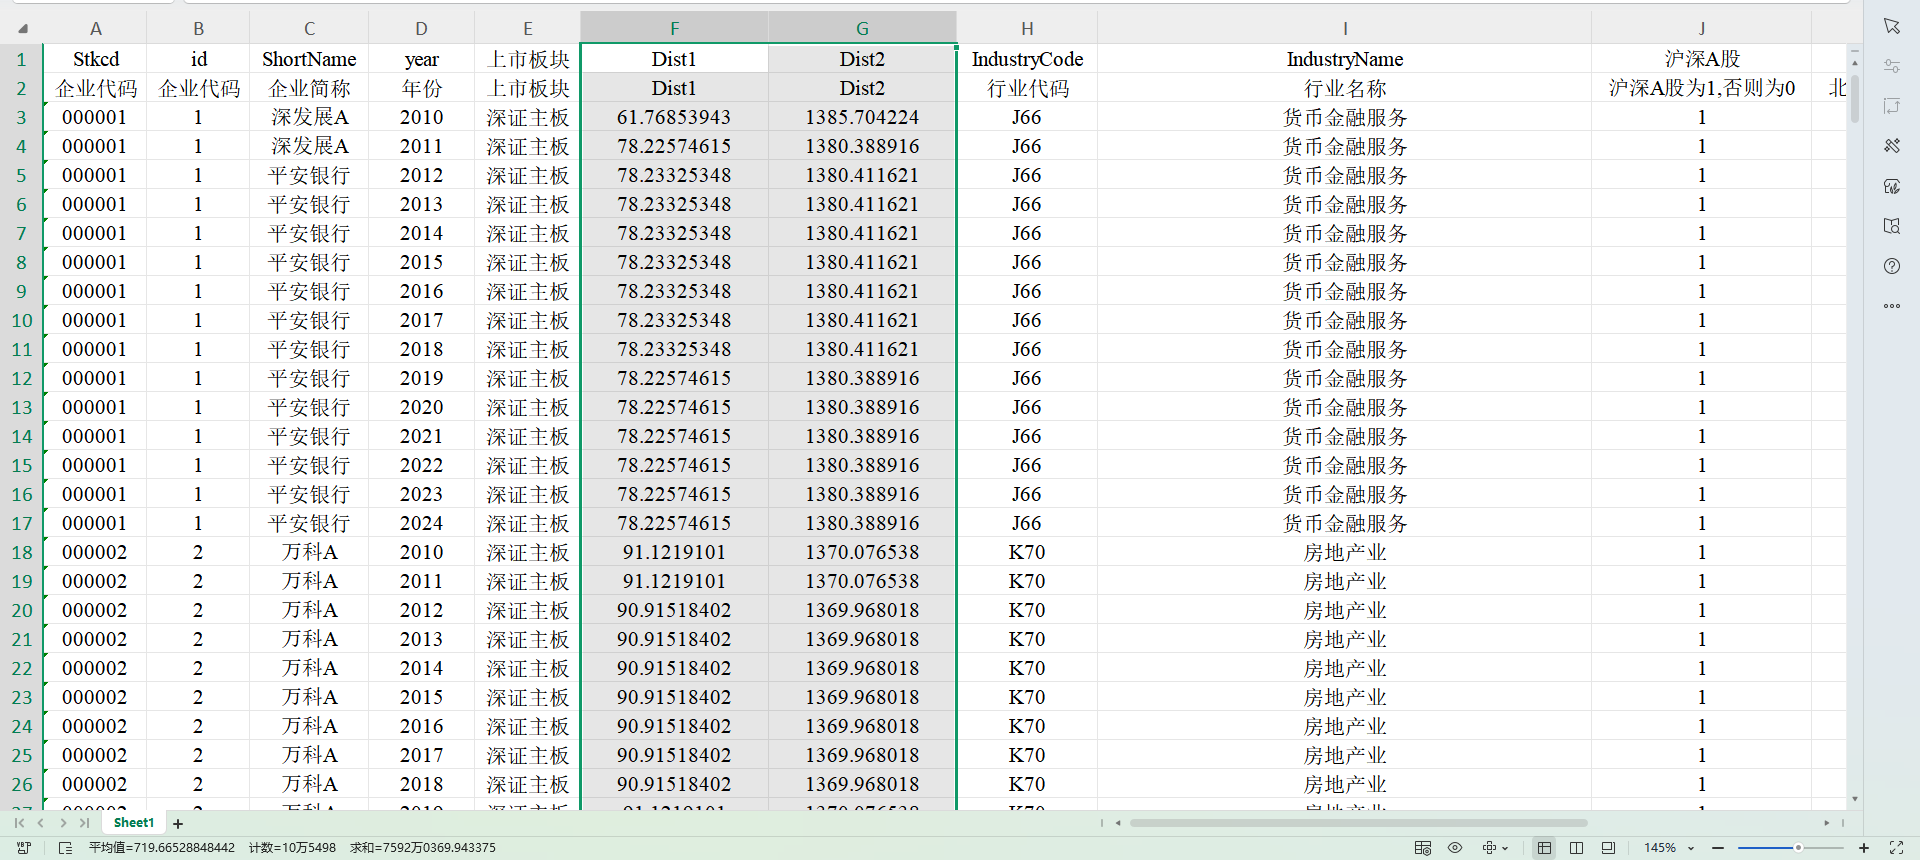This screenshot has height=860, width=1920.
Task: Enter full screen mode
Action: pos(1896,848)
